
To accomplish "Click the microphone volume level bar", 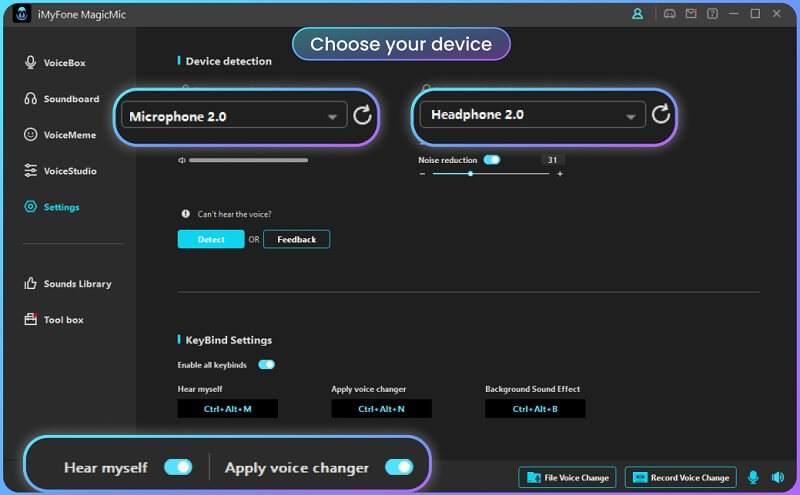I will 248,160.
